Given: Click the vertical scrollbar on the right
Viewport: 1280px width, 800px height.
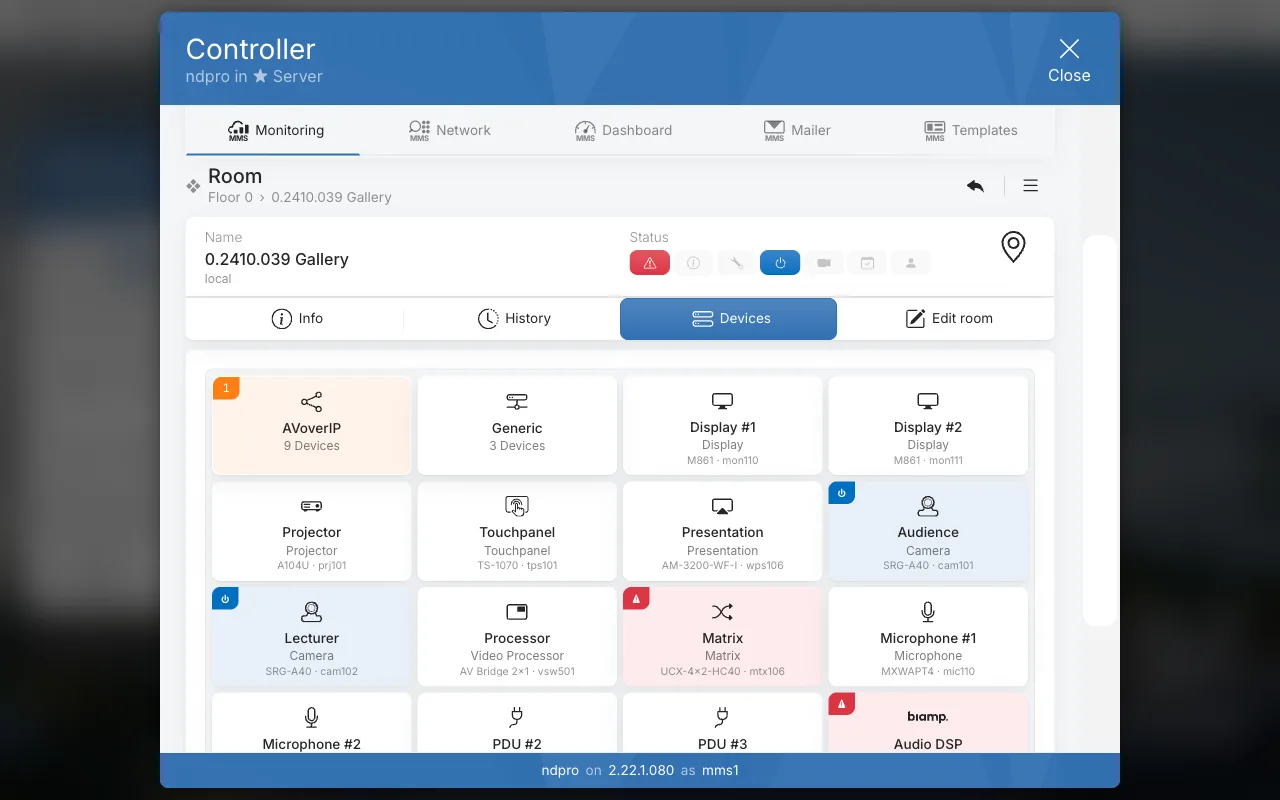Looking at the screenshot, I should click(1100, 430).
